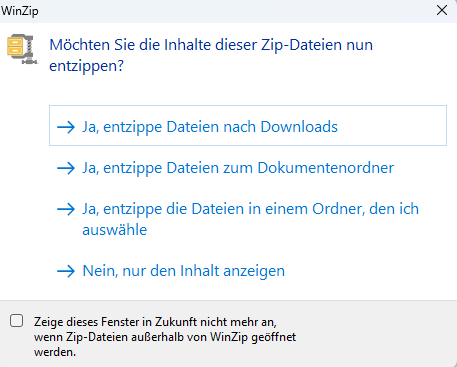
Task: Choose 'Ja, entzippe Dateien zum Dokumentenordner'
Action: click(x=226, y=168)
